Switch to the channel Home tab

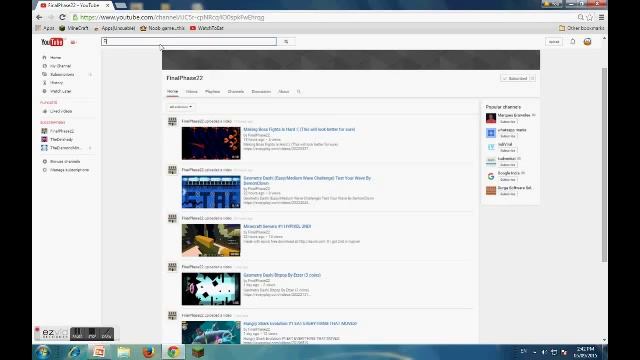coord(172,92)
